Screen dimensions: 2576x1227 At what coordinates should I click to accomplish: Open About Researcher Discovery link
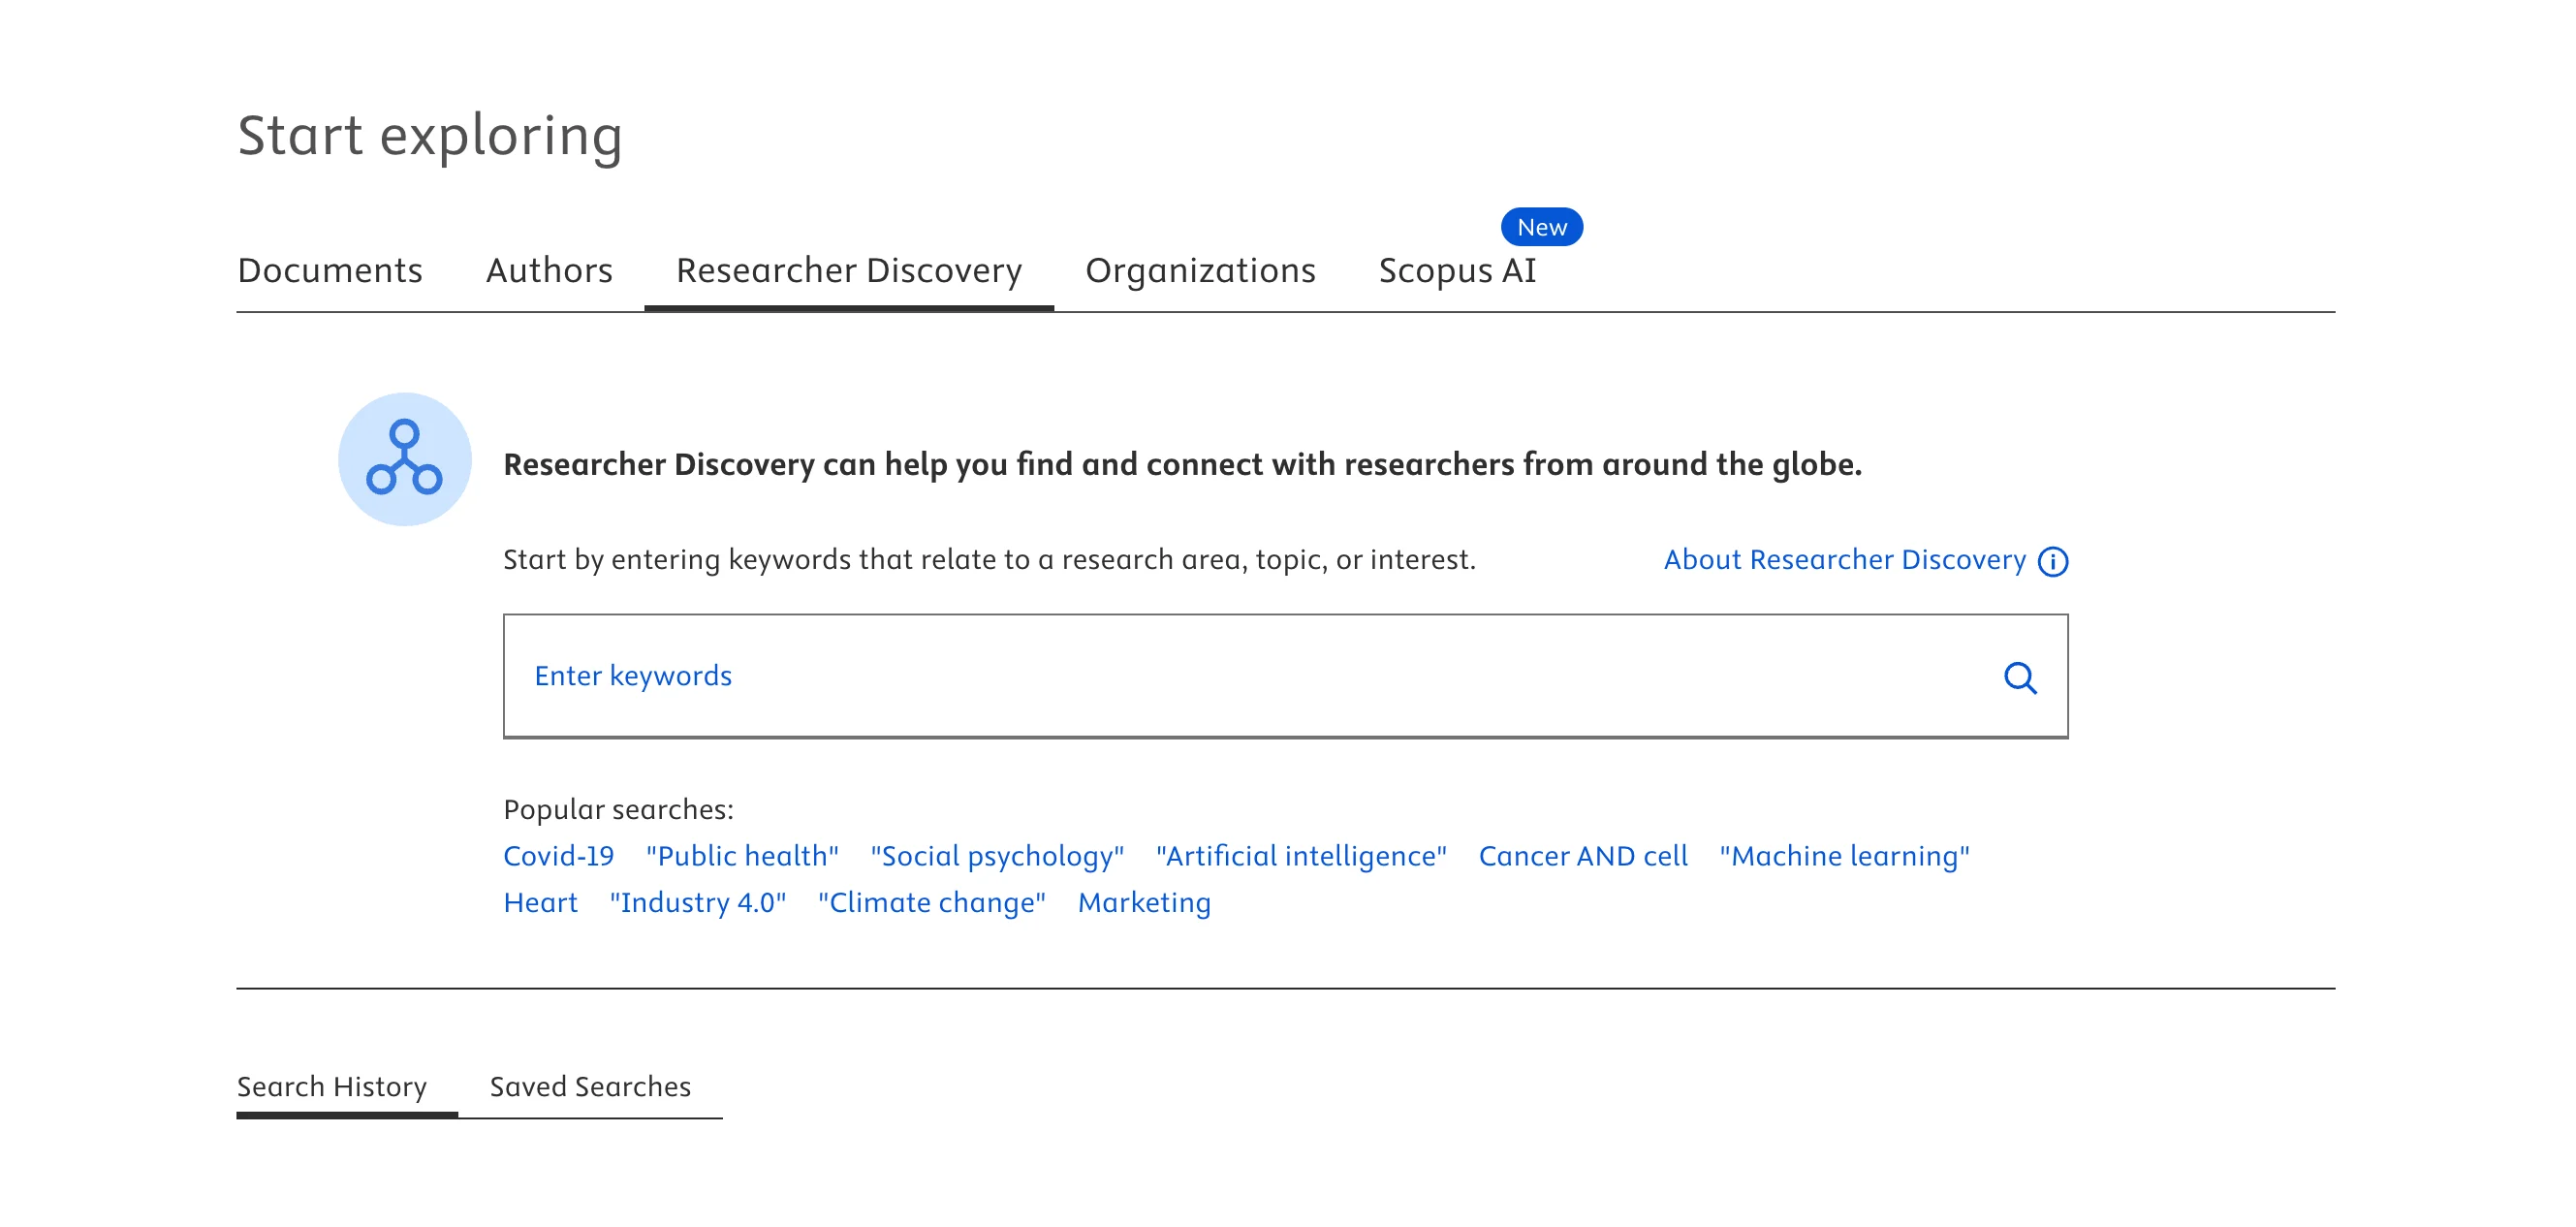coord(1843,559)
